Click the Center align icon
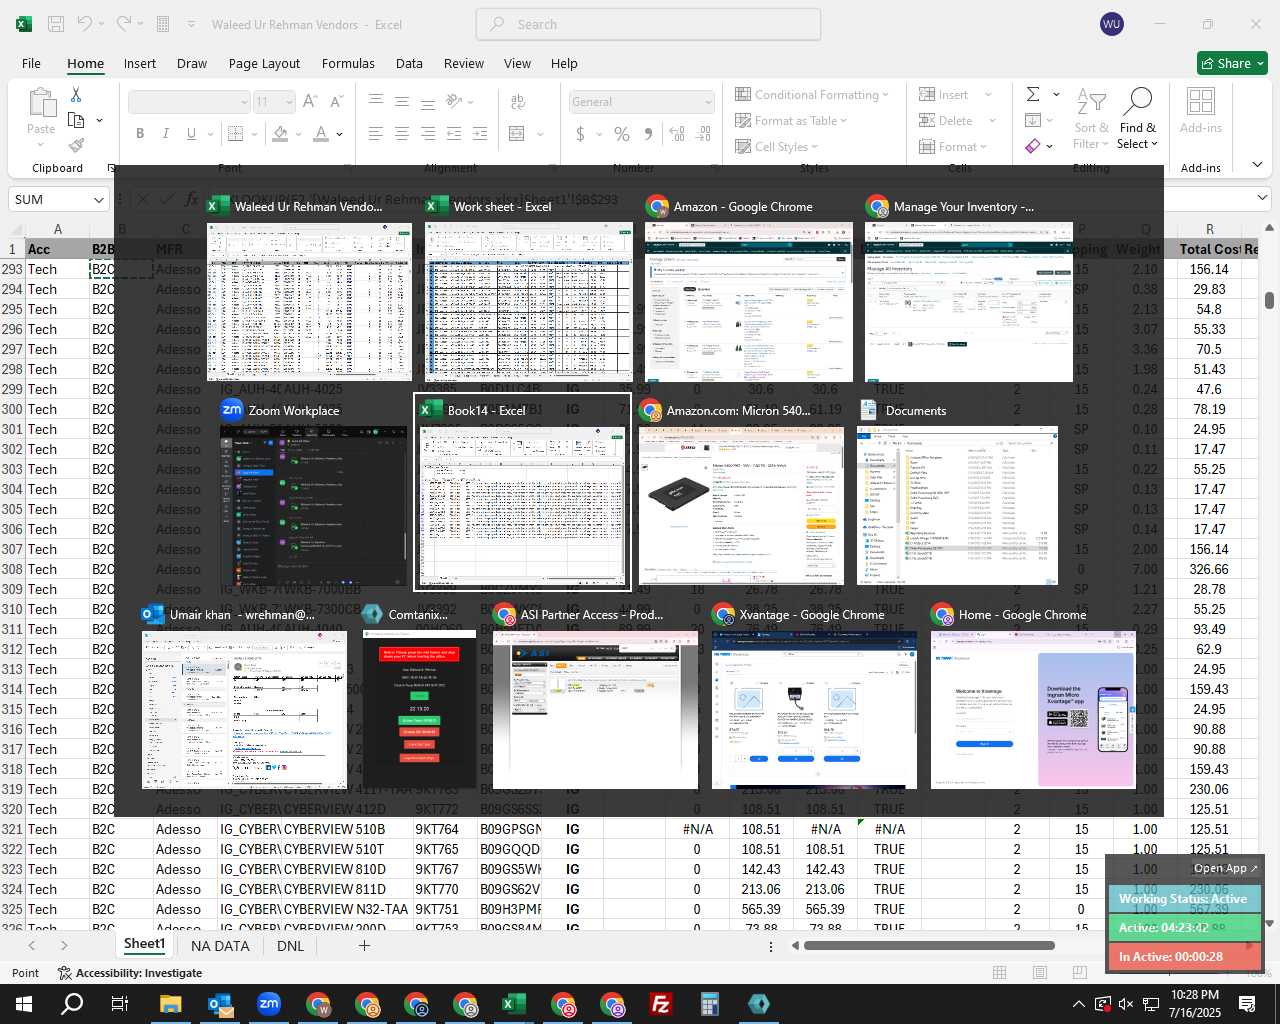 tap(402, 133)
